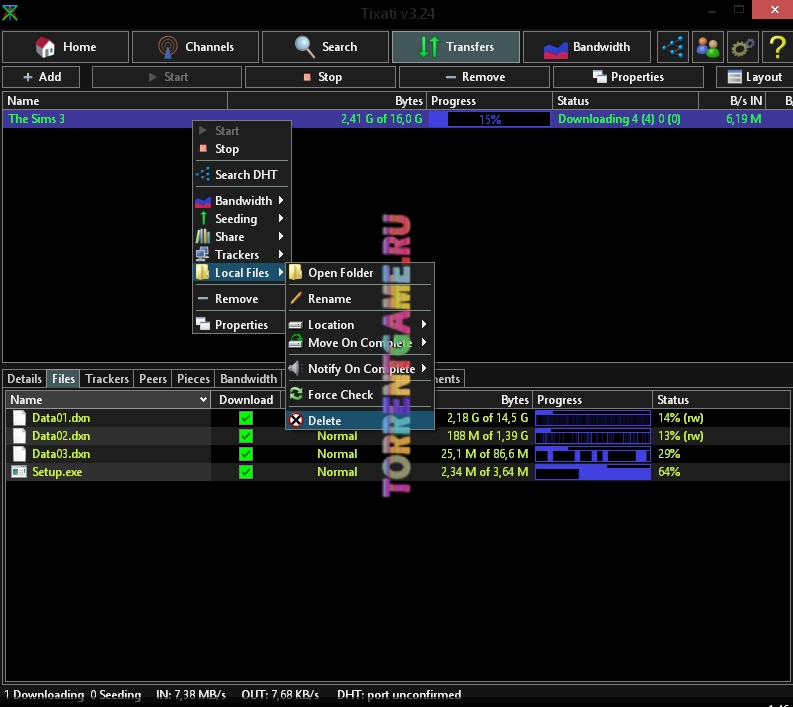The height and width of the screenshot is (707, 793).
Task: Click the file icon of Data02.dxn
Action: pyautogui.click(x=19, y=436)
